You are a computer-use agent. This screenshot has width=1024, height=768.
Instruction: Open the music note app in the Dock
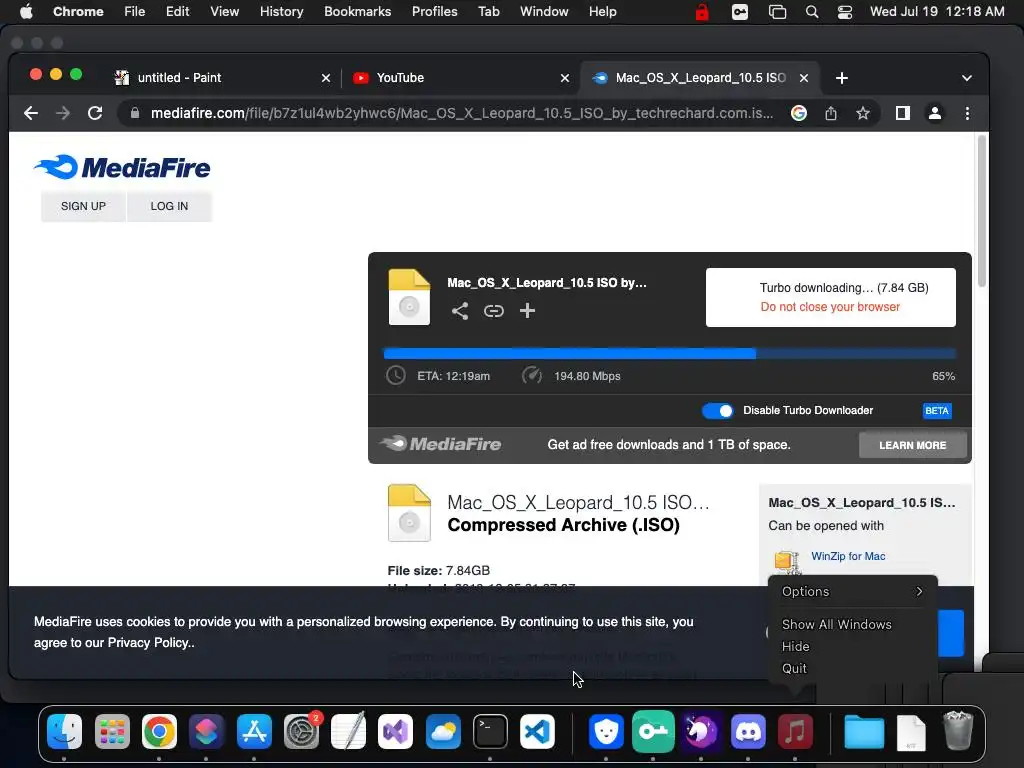click(795, 731)
